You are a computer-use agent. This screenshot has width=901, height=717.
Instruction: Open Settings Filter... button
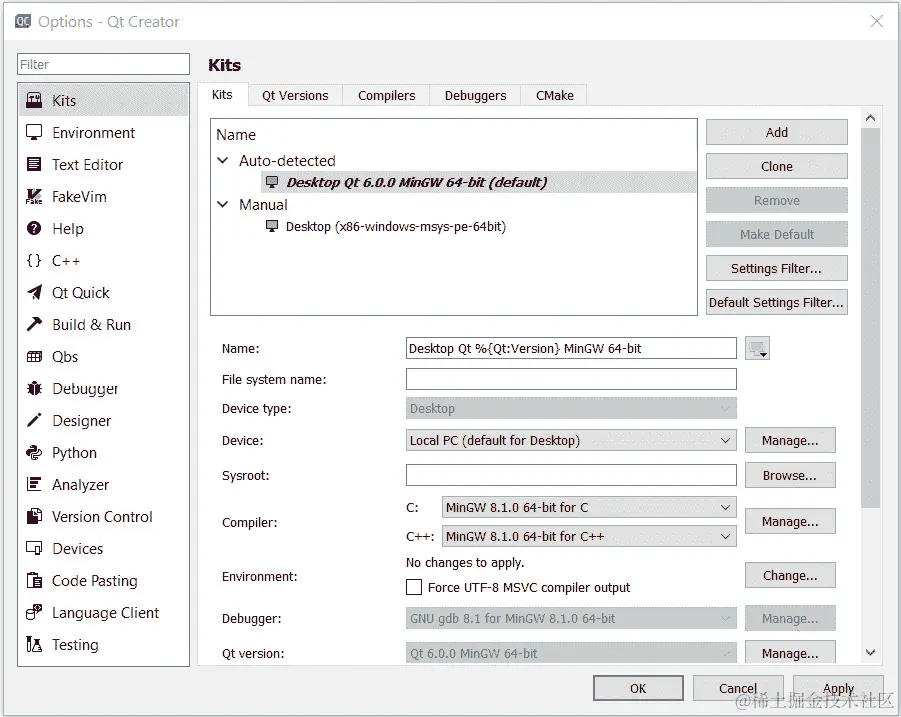[776, 268]
